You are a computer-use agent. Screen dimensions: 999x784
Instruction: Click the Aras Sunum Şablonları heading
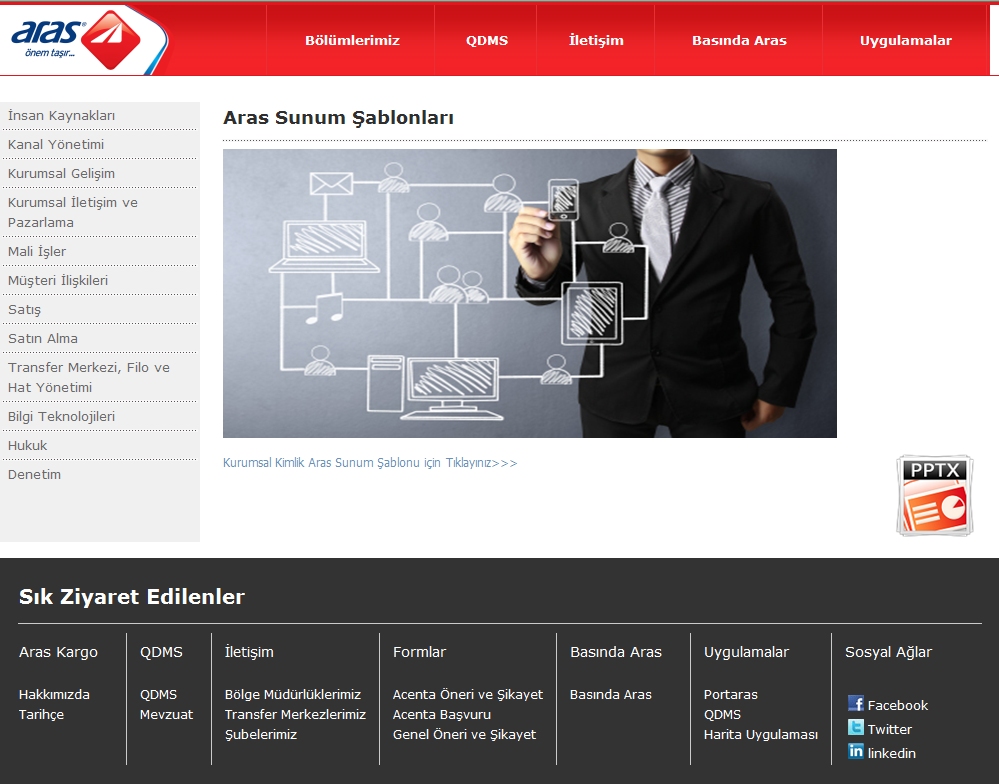[x=338, y=118]
